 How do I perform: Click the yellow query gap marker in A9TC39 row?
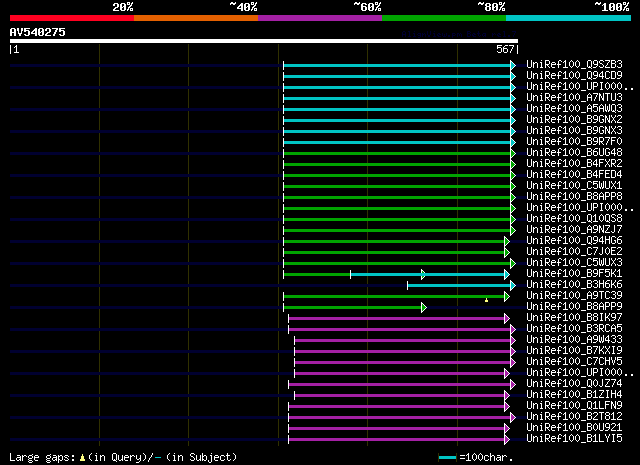[486, 300]
